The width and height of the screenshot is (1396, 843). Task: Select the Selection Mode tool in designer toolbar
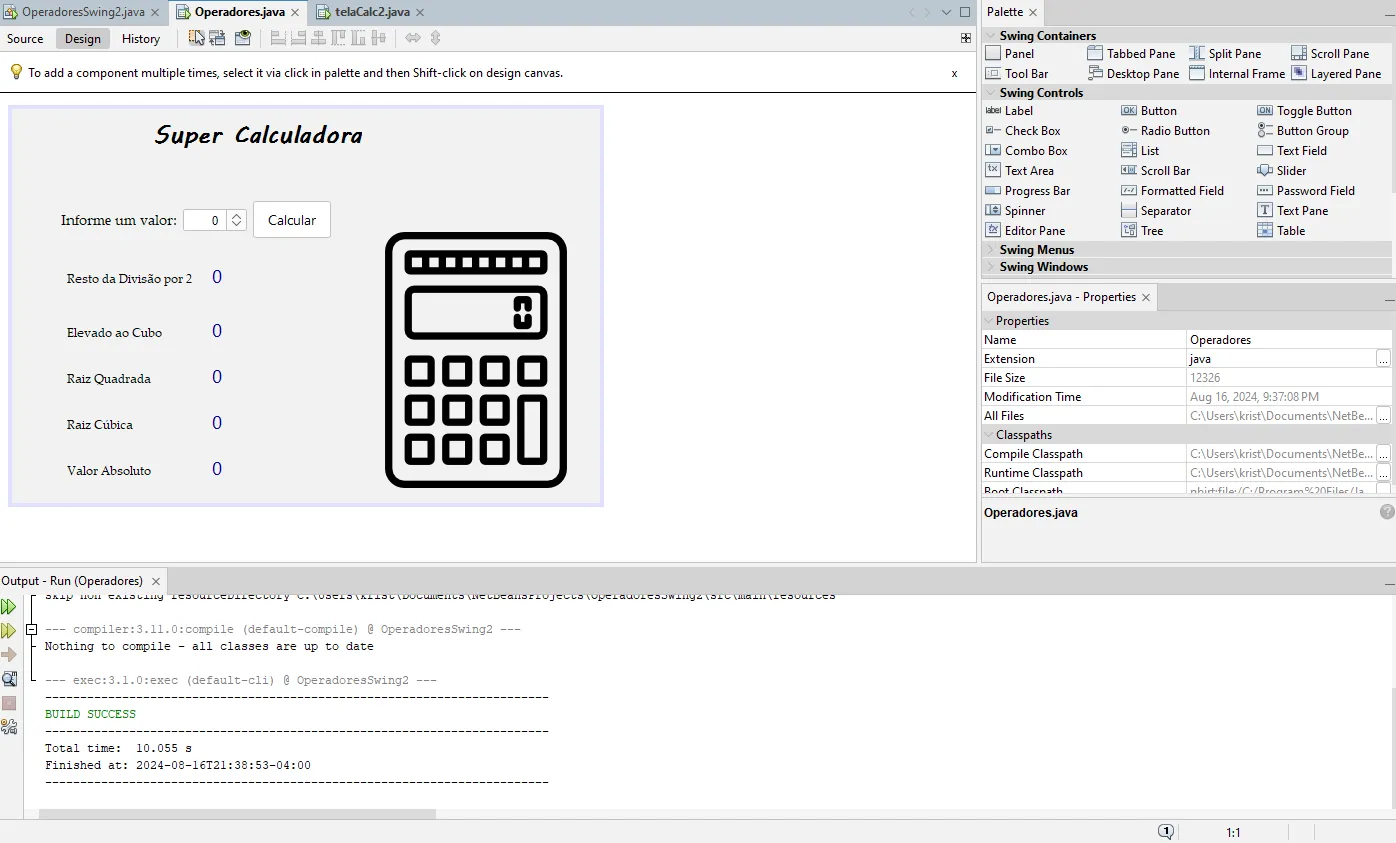(x=196, y=38)
